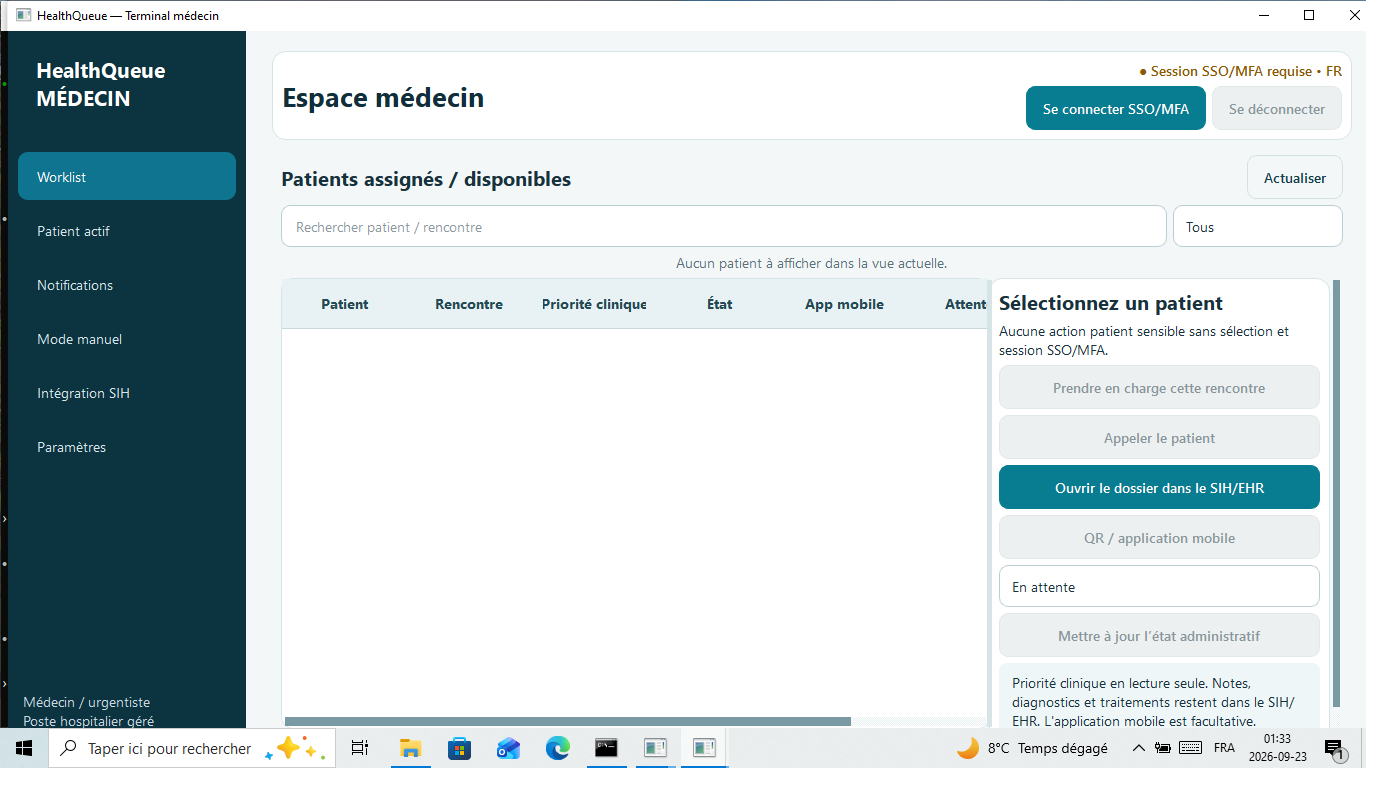1386x788 pixels.
Task: Click QR / application mobile button
Action: (1159, 538)
